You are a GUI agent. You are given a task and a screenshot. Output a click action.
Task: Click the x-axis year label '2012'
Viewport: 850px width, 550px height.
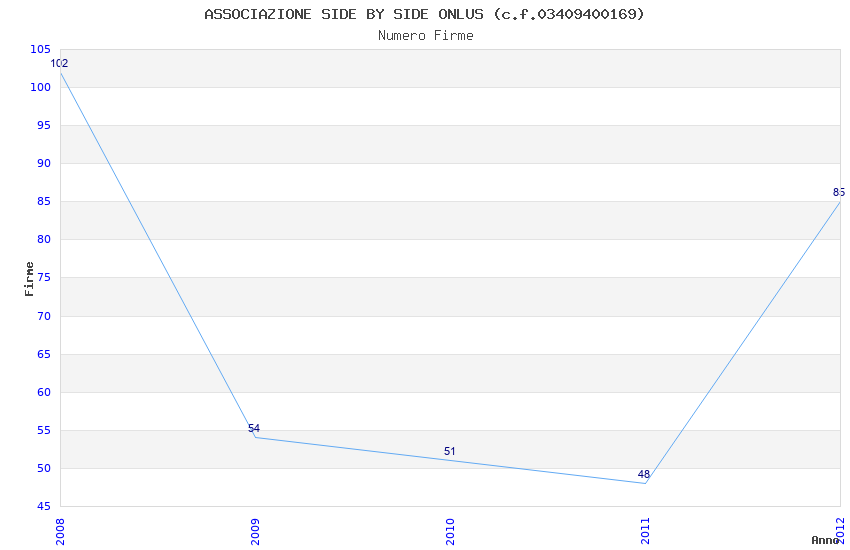coord(840,531)
